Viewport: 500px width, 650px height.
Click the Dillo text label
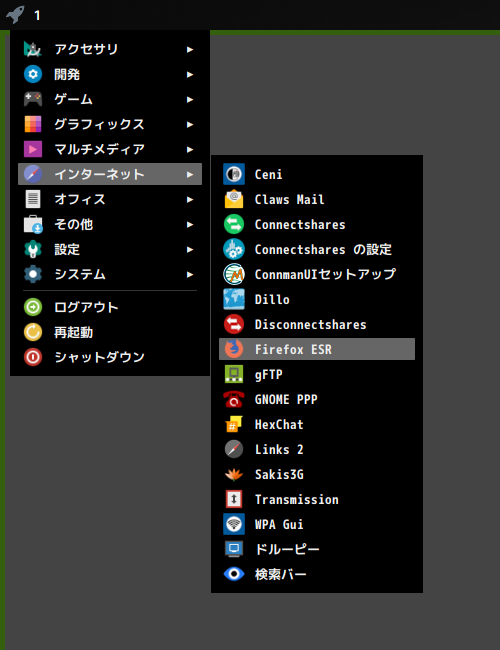272,299
